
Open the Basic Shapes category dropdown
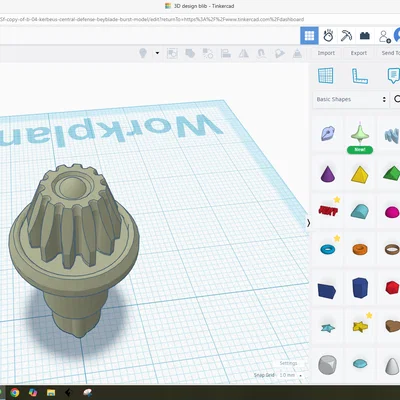(x=351, y=99)
